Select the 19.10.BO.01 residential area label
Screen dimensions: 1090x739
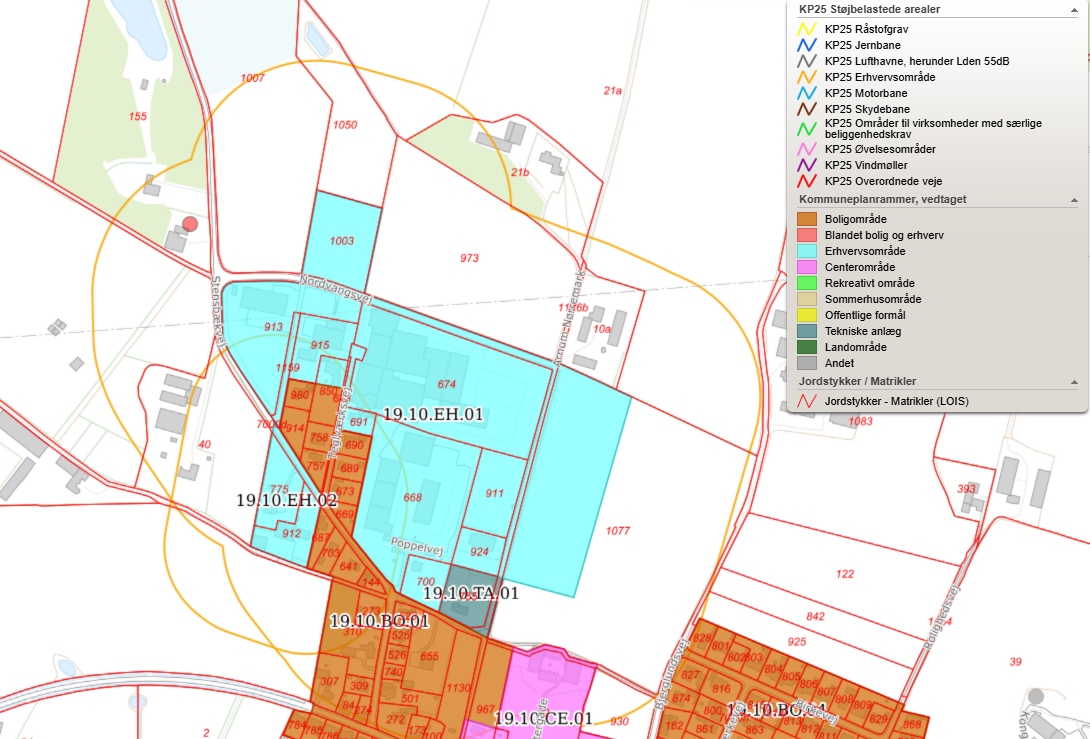379,621
